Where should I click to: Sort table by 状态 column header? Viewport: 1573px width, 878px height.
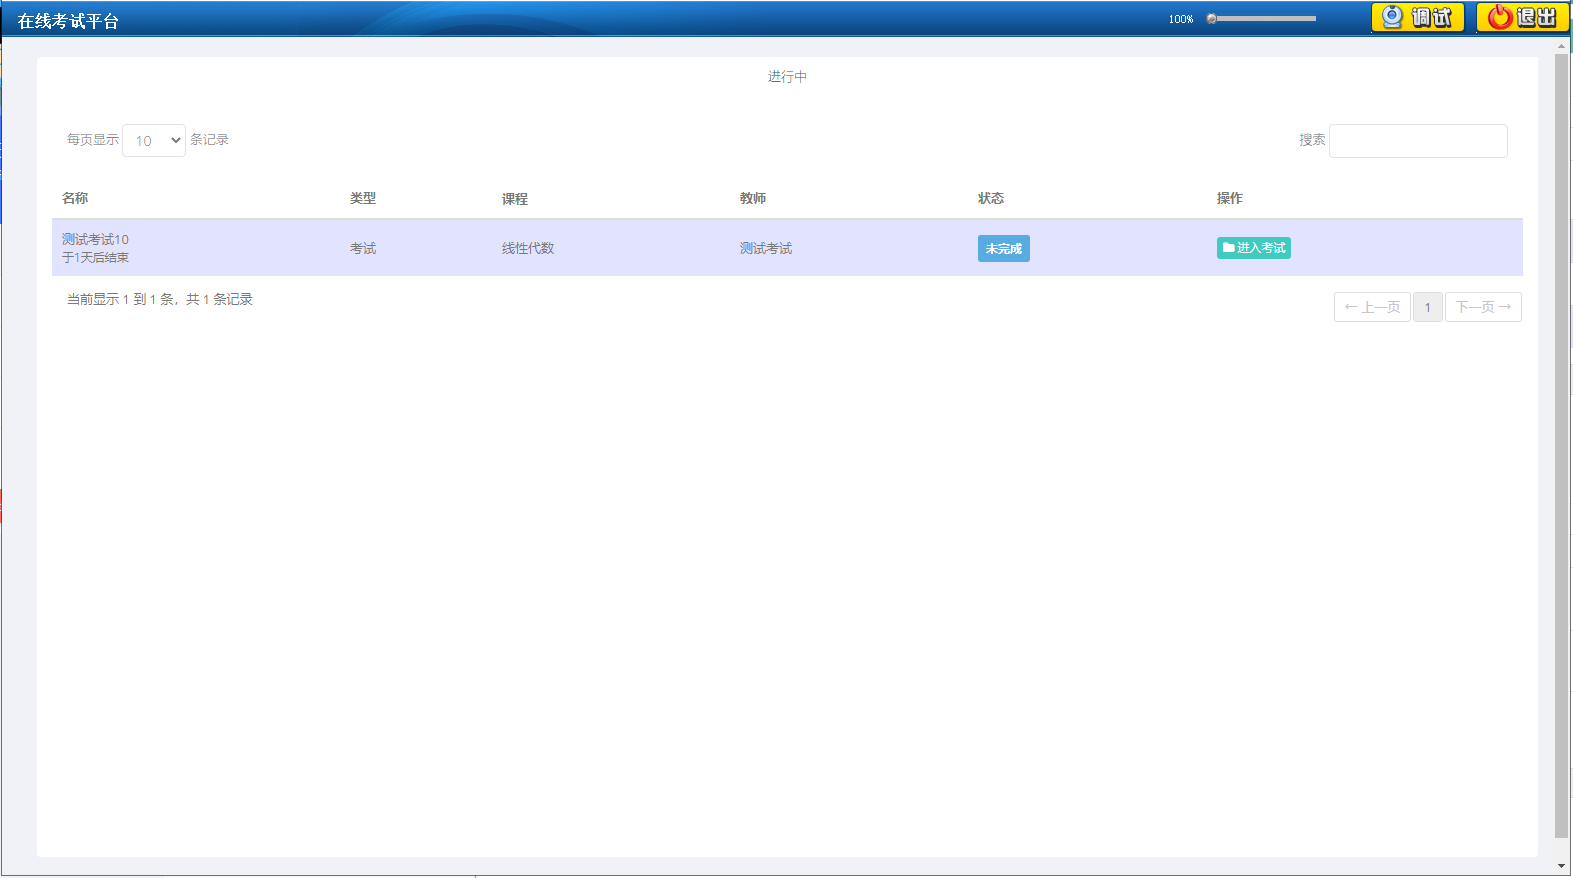click(991, 198)
